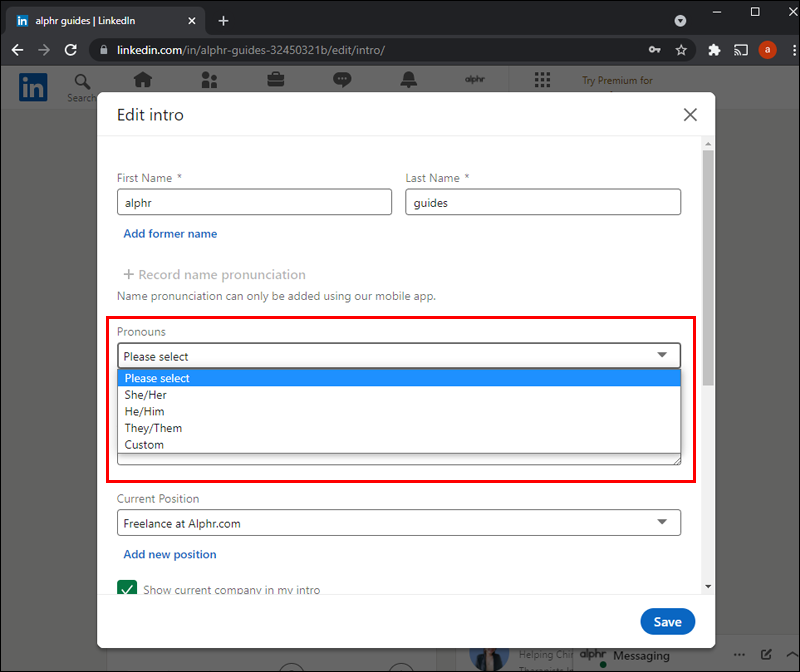
Task: Click the Add former name link
Action: (x=170, y=234)
